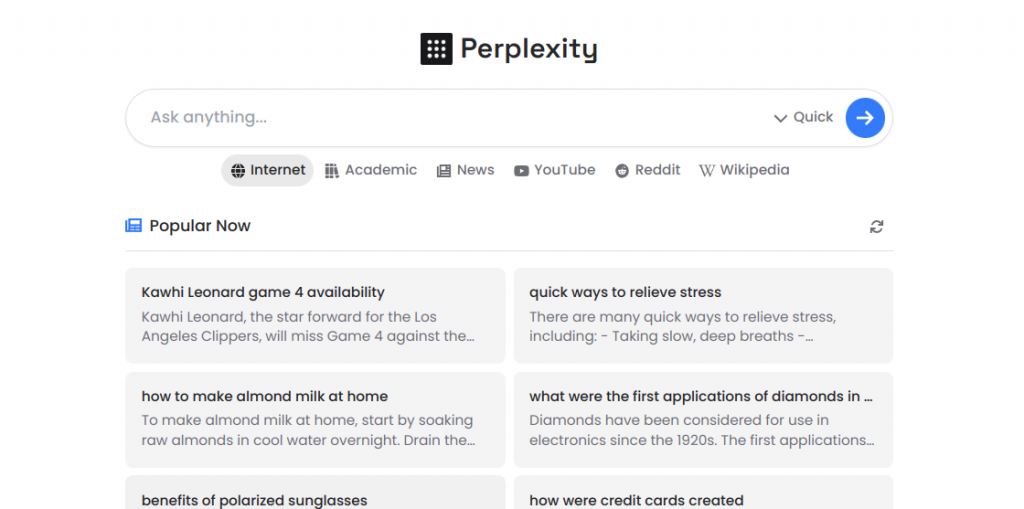Screen dimensions: 1024x509
Task: Select the Academic focus tab
Action: 370,171
